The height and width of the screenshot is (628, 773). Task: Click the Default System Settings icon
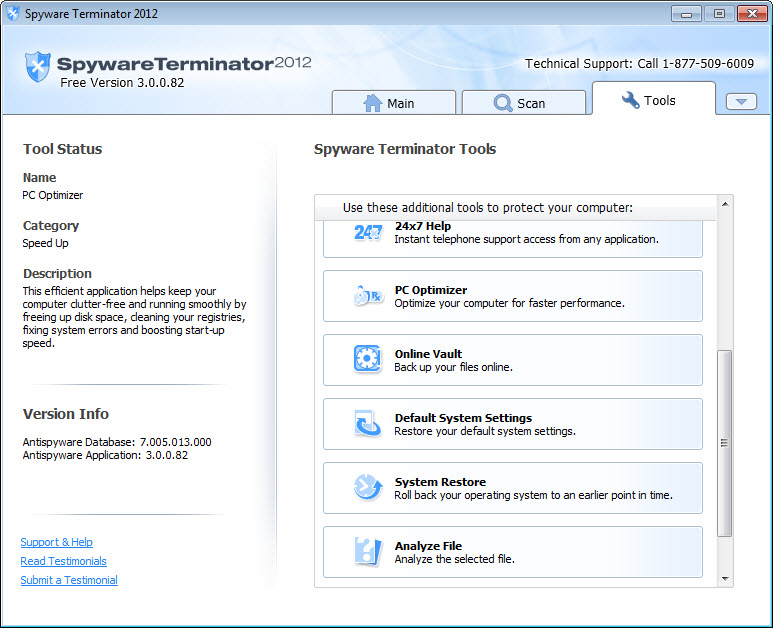(367, 423)
